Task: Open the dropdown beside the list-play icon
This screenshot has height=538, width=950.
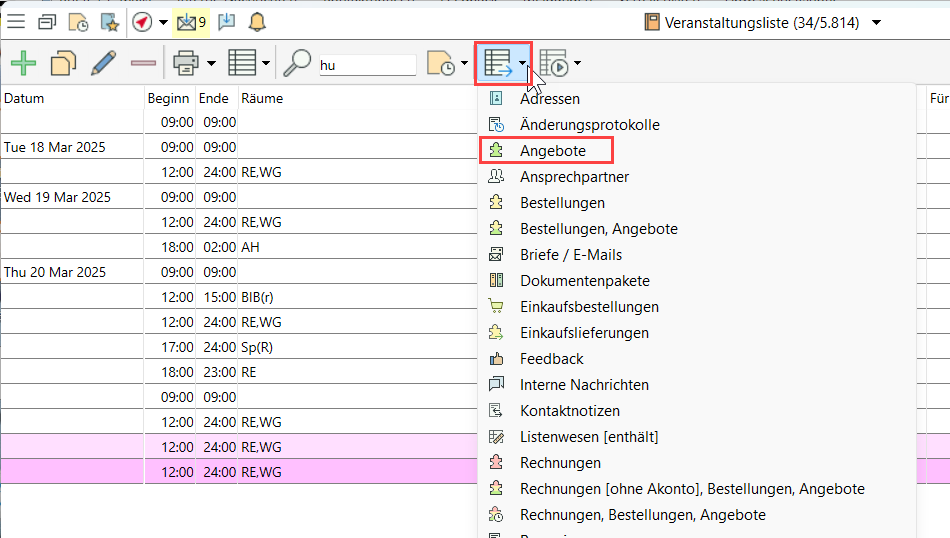Action: tap(577, 65)
